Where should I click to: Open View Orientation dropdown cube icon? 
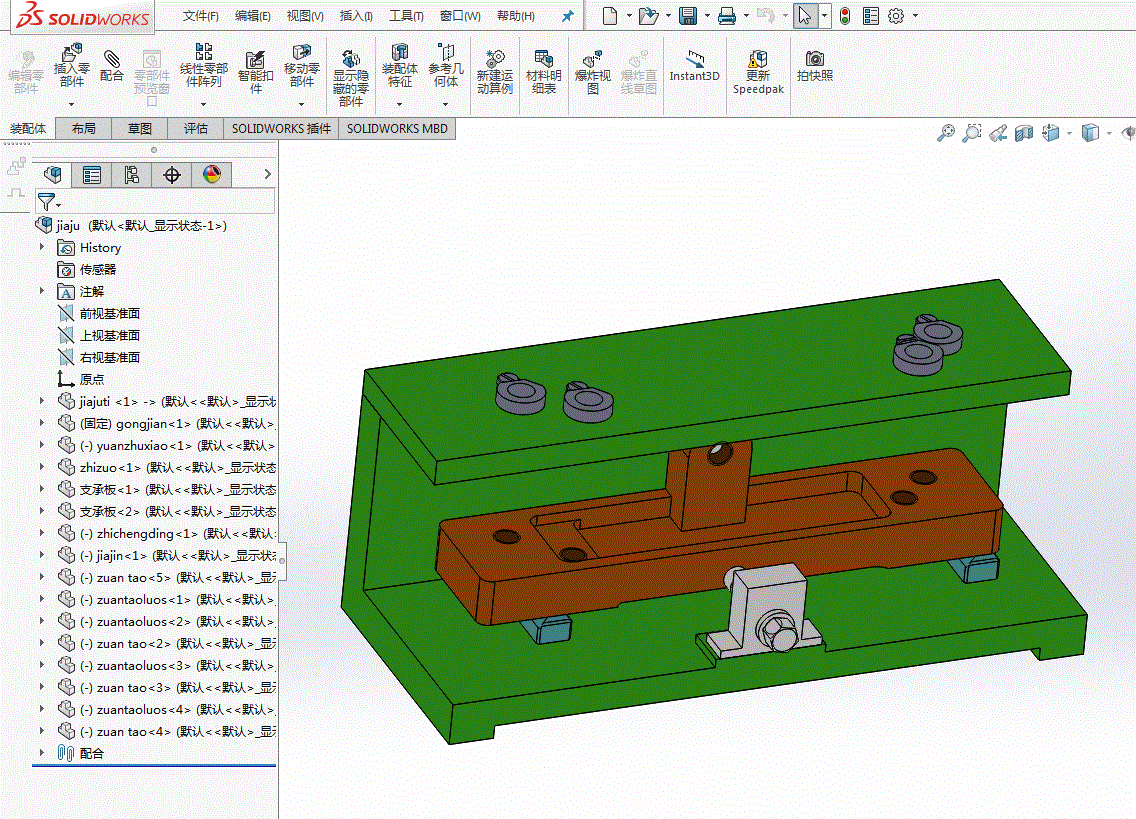pyautogui.click(x=1050, y=133)
